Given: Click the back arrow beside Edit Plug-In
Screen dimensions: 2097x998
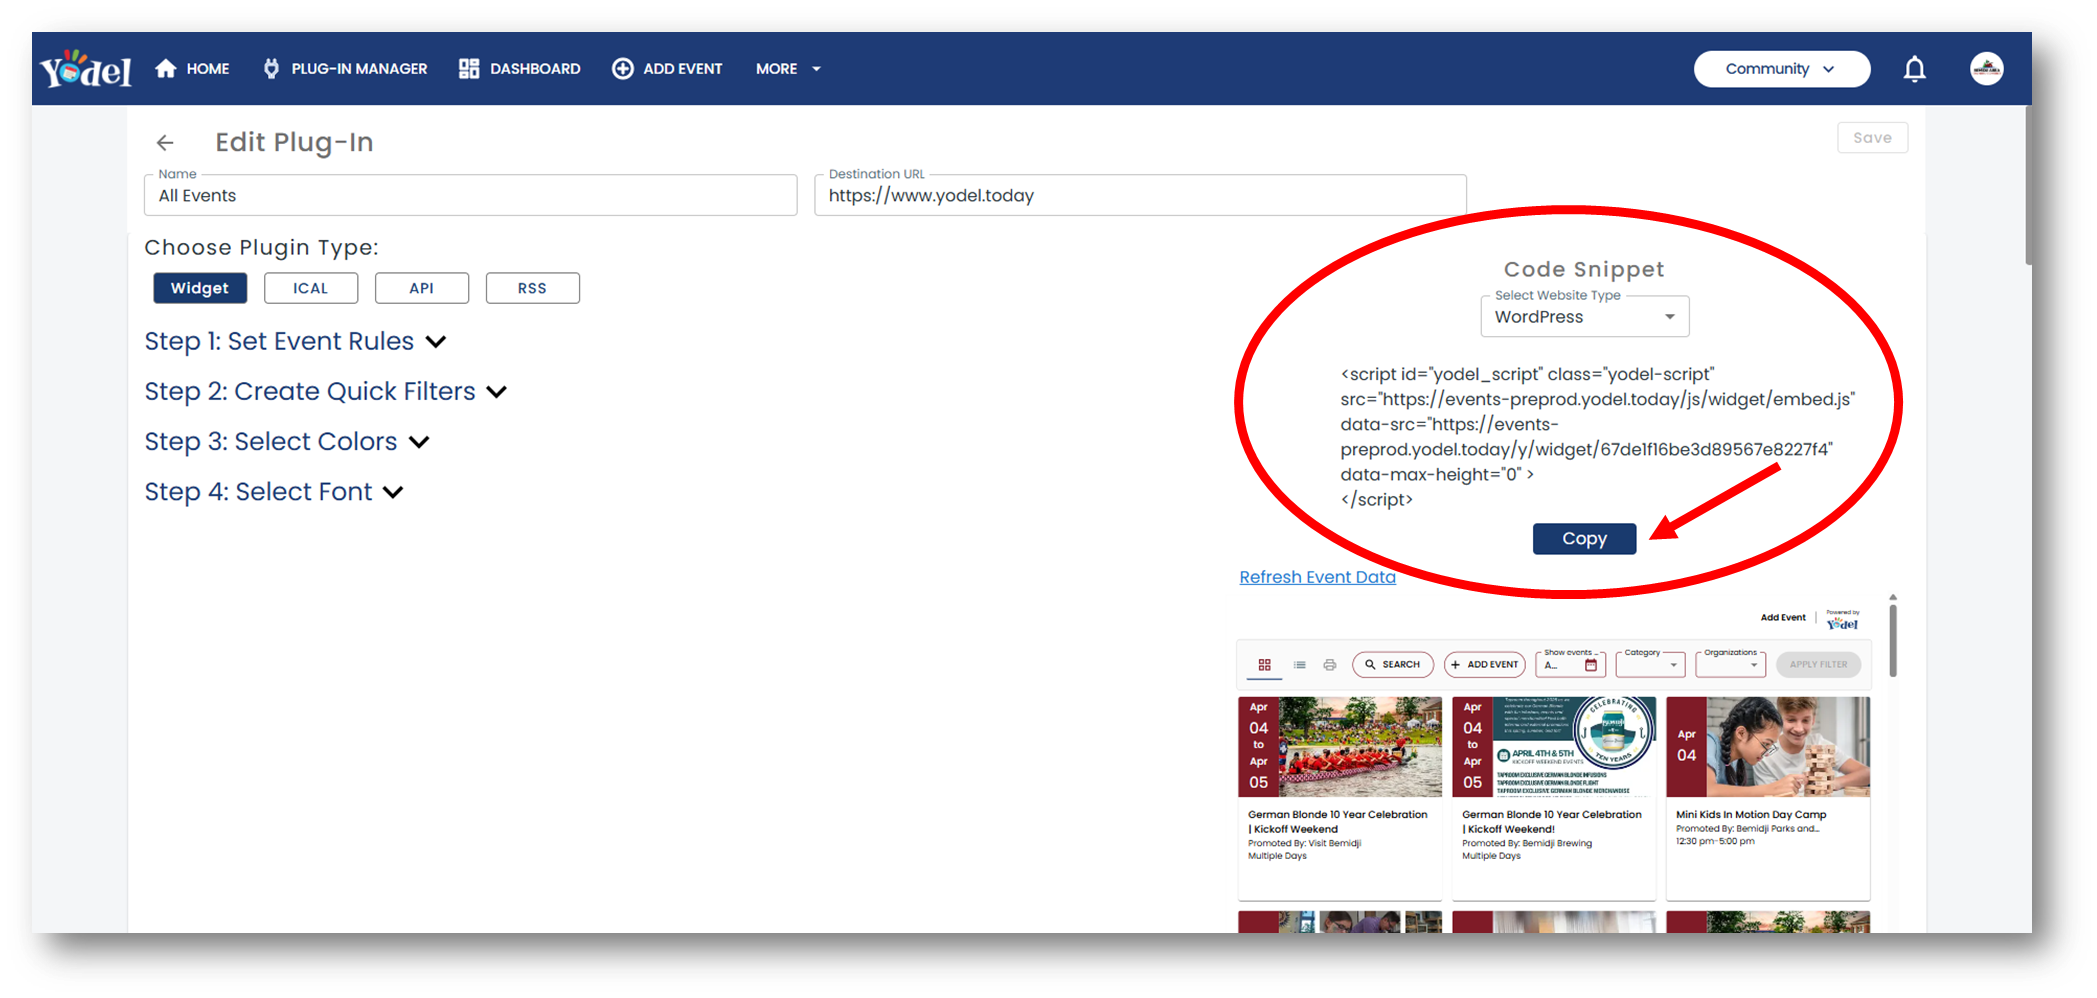Looking at the screenshot, I should [x=165, y=142].
